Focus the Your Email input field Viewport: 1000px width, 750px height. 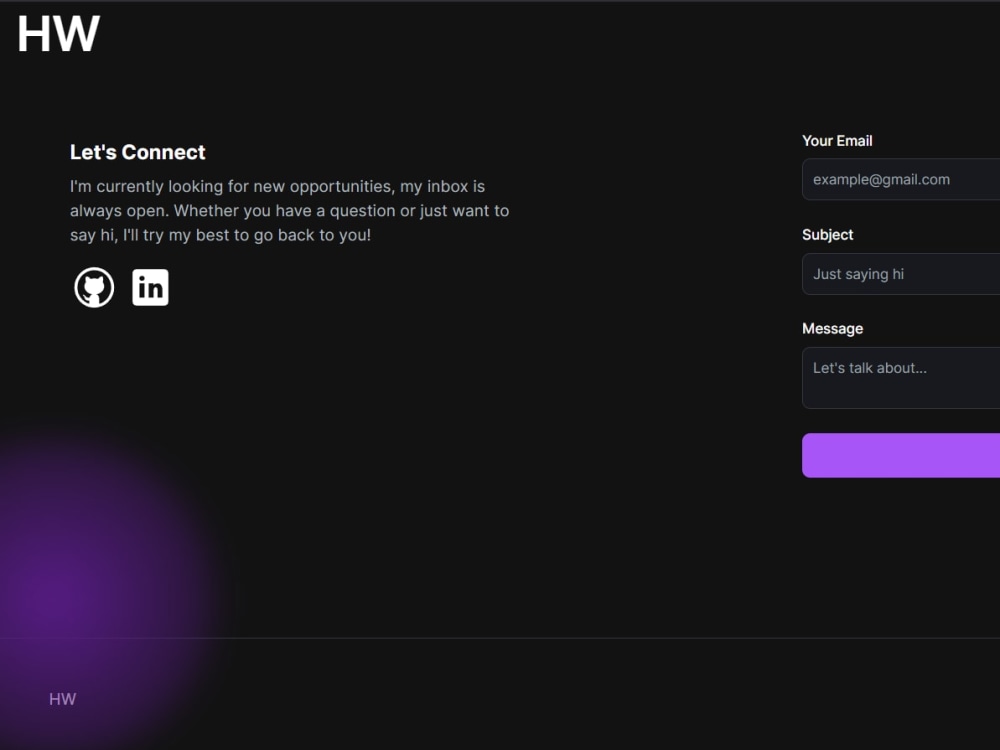(x=901, y=179)
